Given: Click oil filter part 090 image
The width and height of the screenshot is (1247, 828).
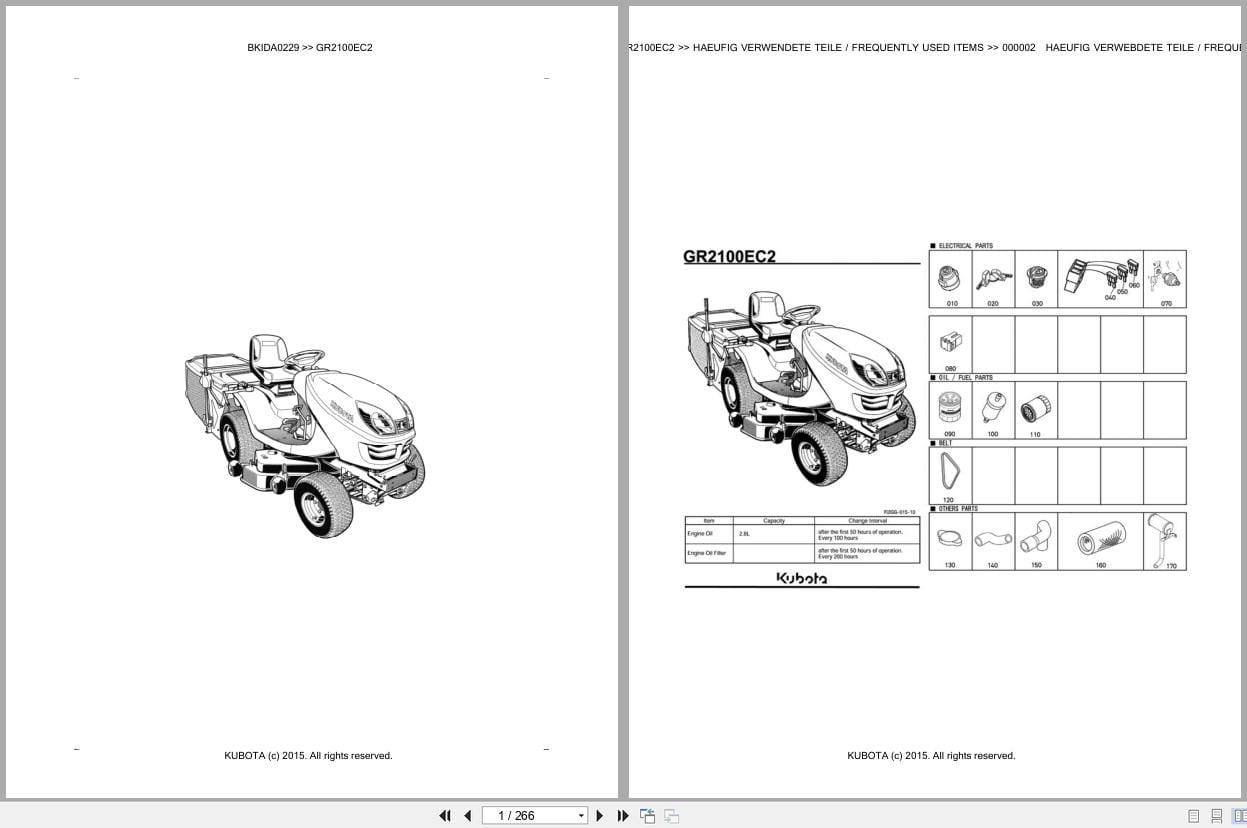Looking at the screenshot, I should [949, 406].
